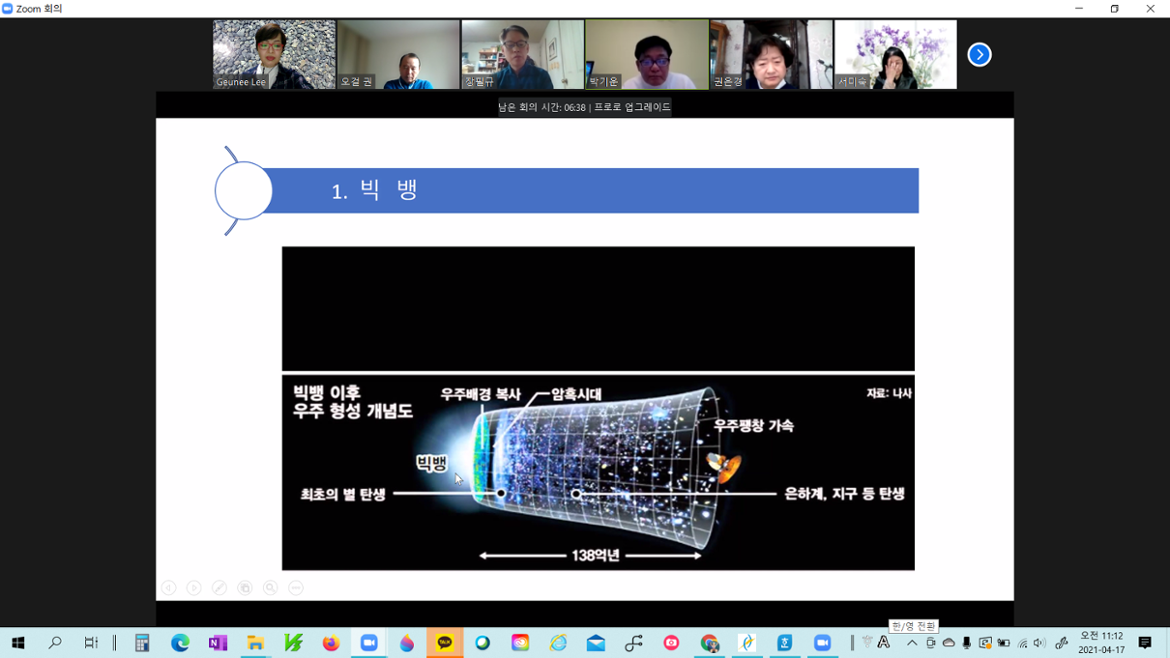Open Windows Start menu
This screenshot has height=658, width=1170.
tap(17, 643)
